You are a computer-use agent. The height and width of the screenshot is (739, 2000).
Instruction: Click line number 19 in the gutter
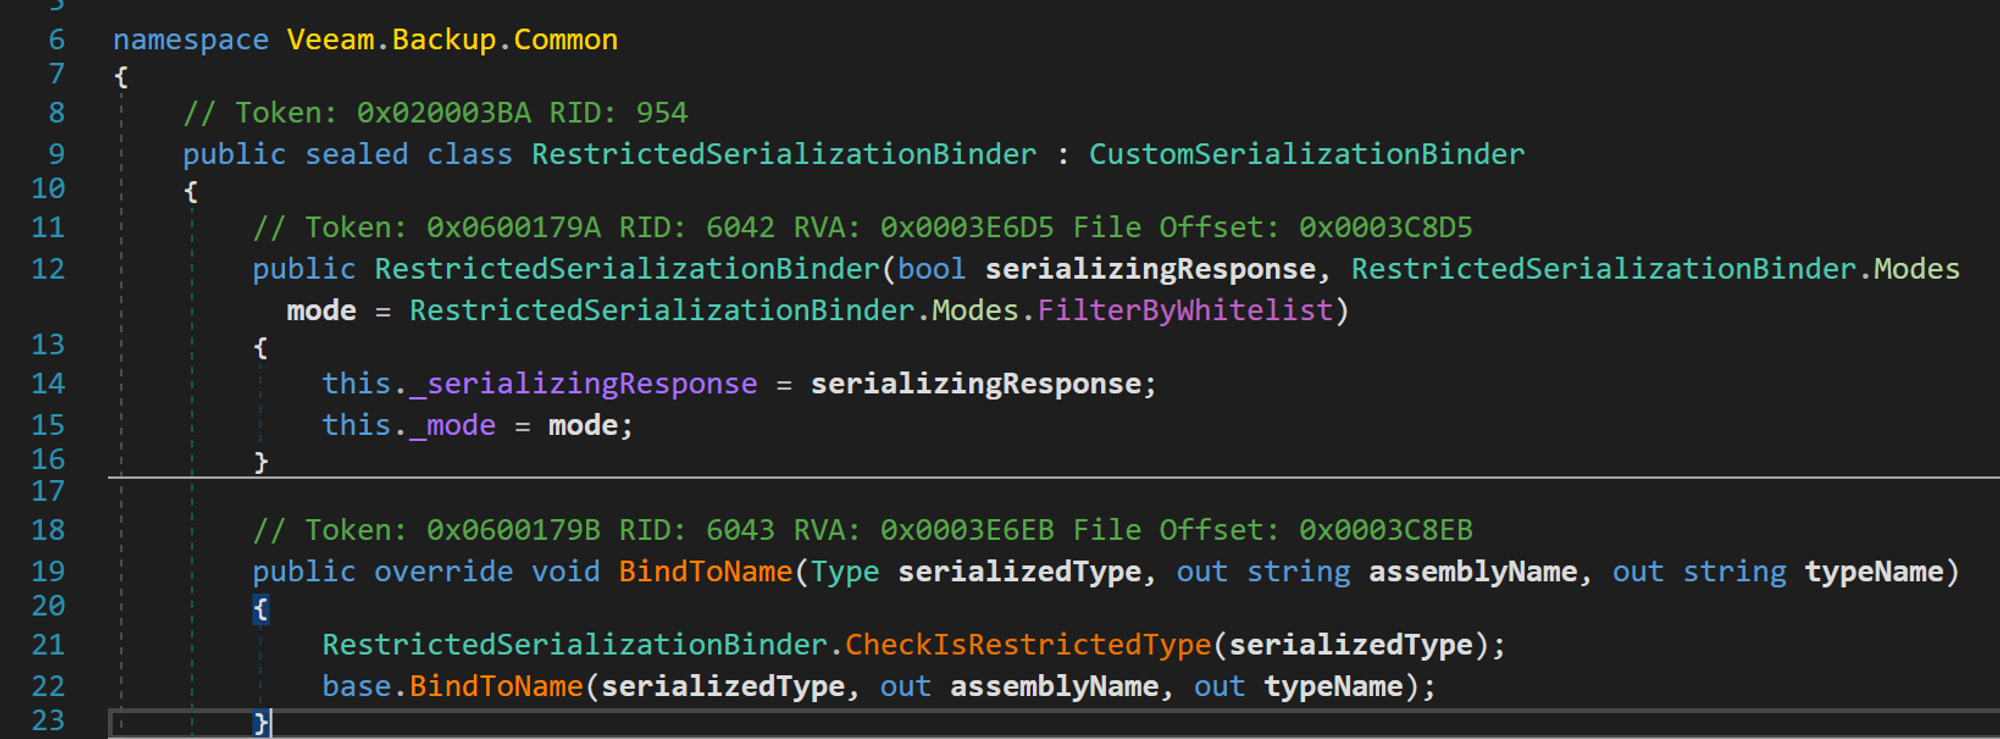[x=48, y=572]
